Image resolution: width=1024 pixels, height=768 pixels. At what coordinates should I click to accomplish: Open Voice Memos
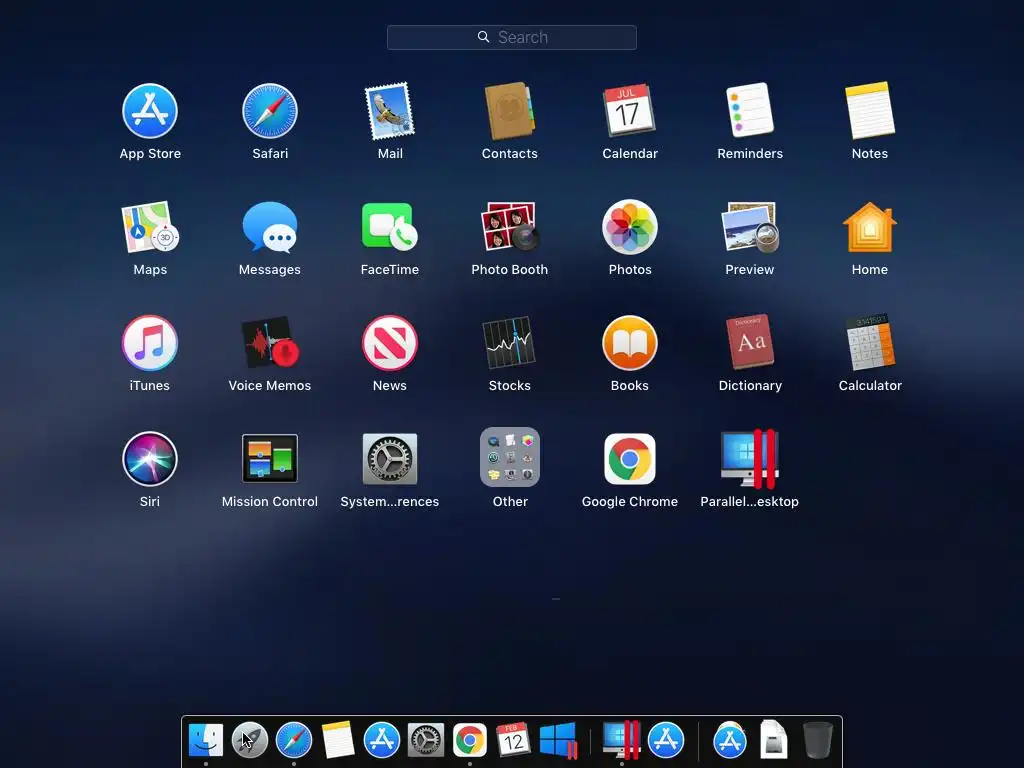pos(270,343)
